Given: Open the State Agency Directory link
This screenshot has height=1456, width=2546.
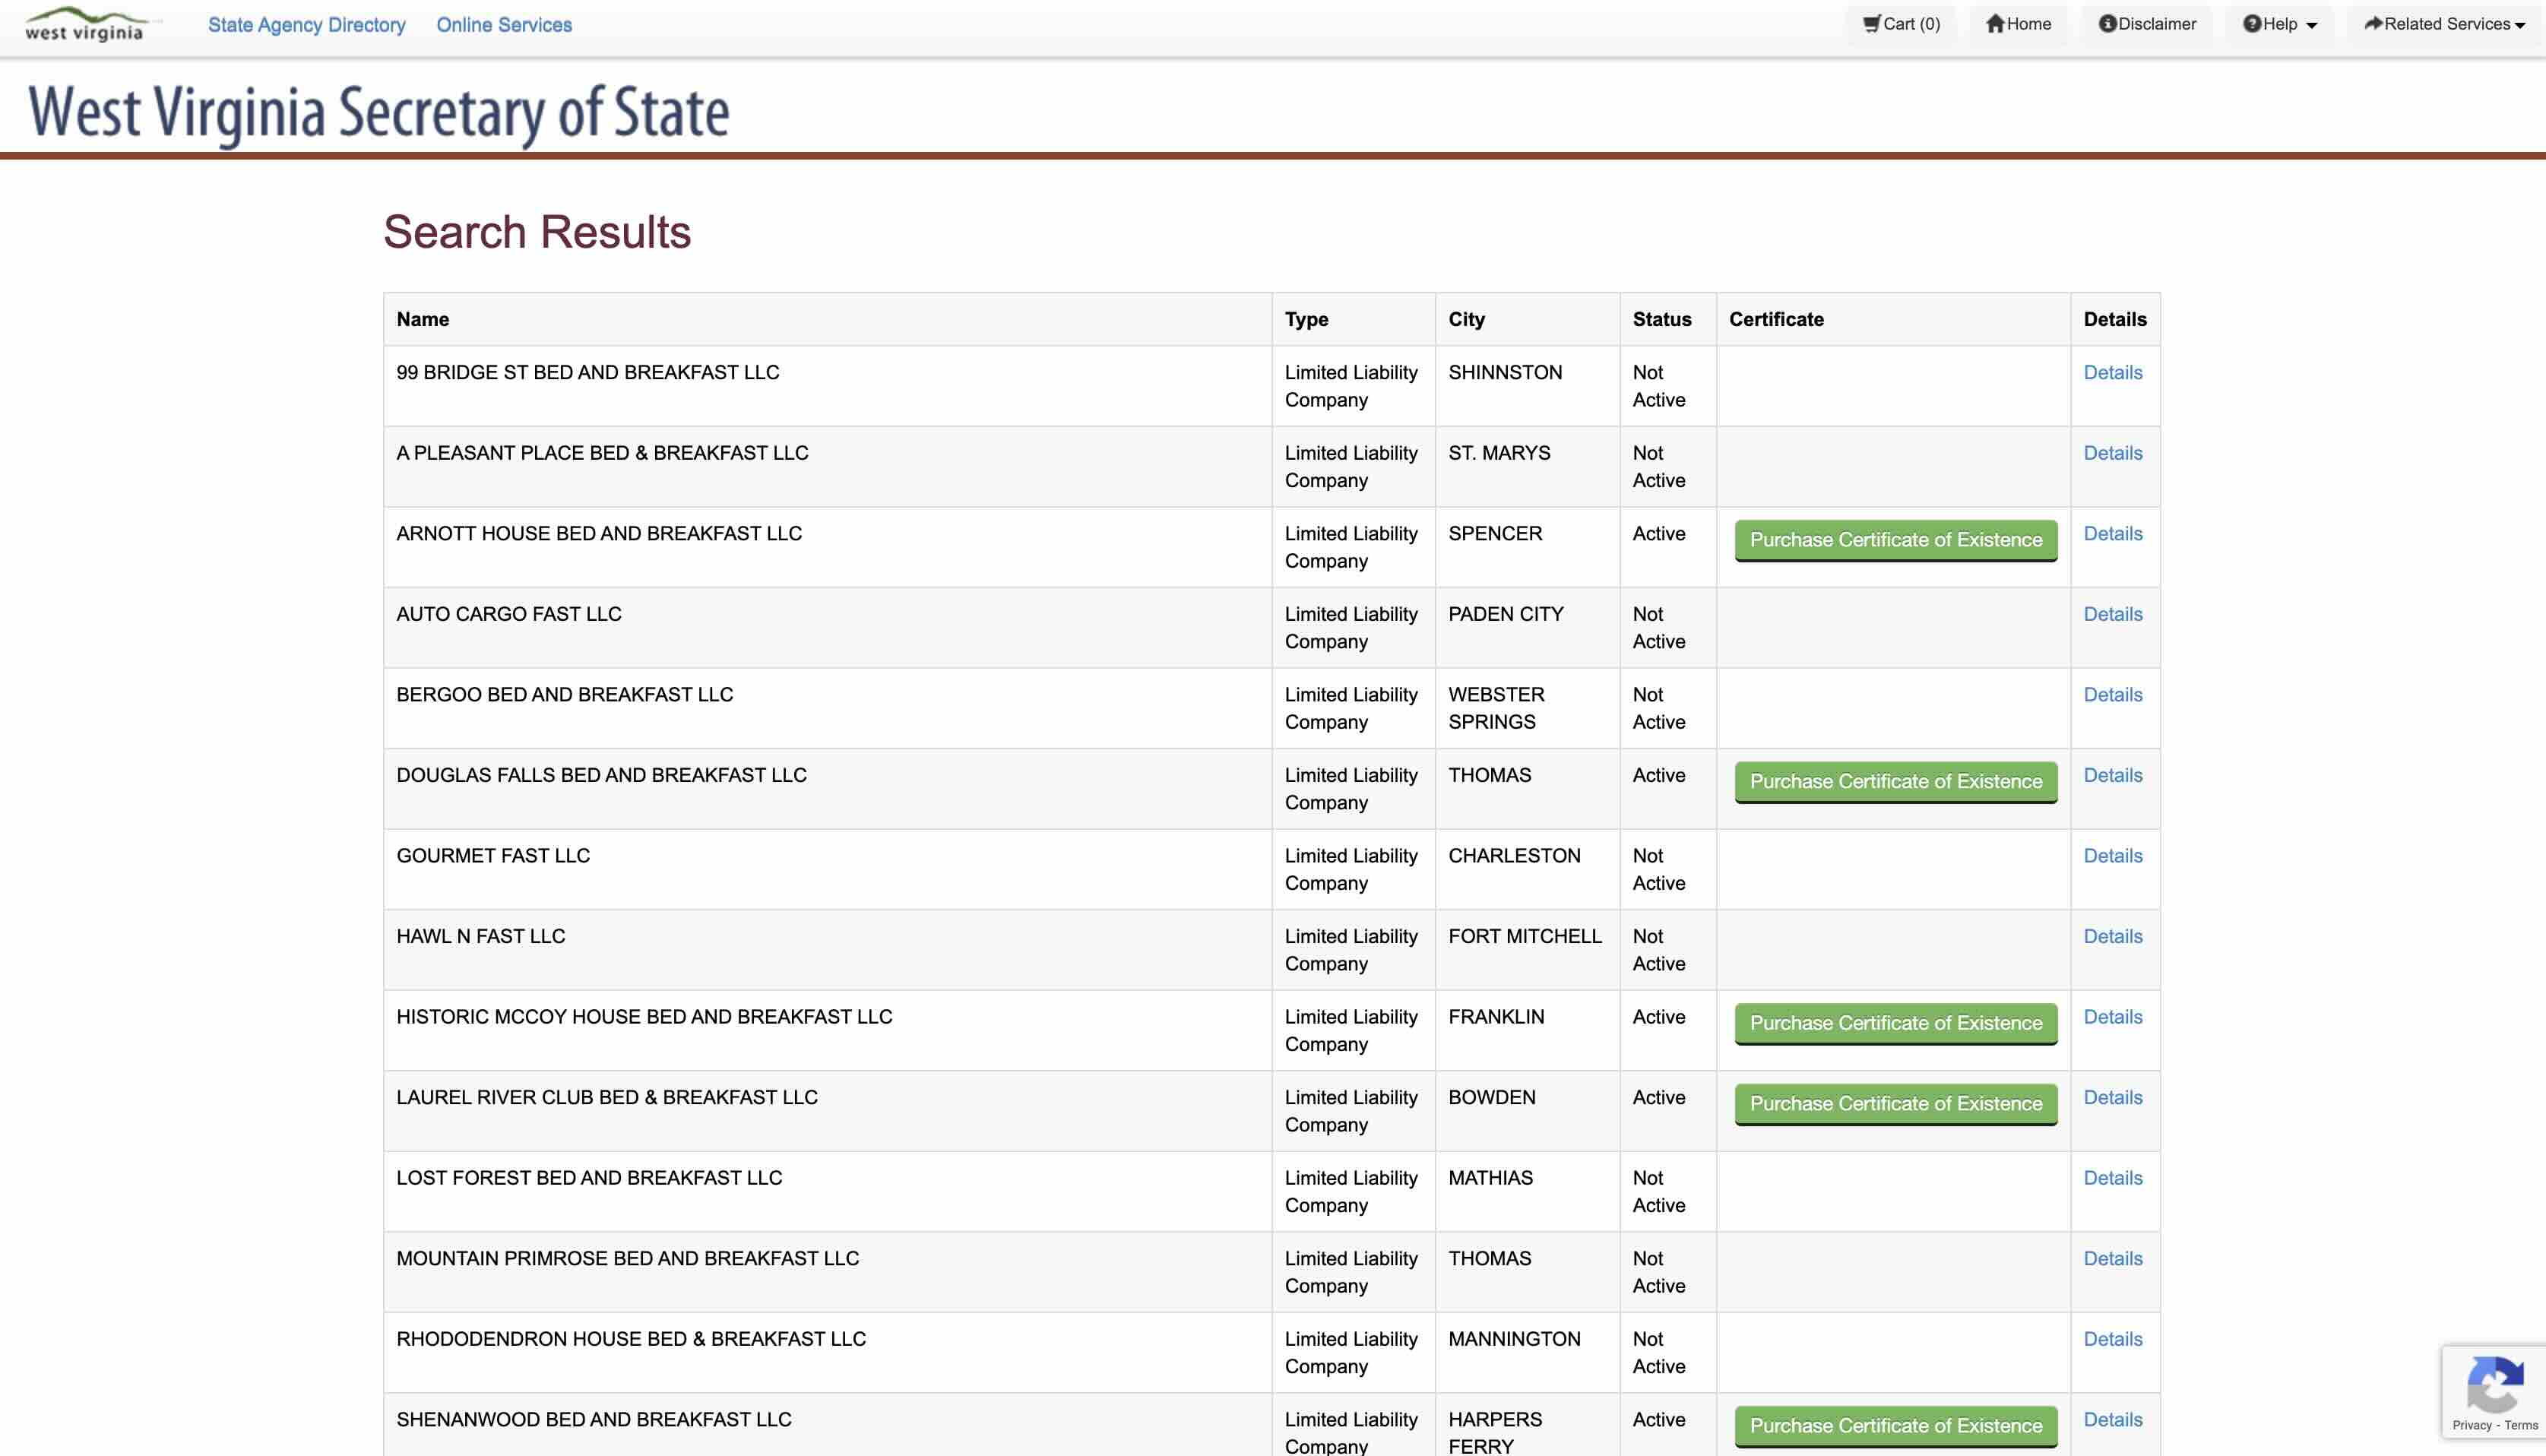Looking at the screenshot, I should [306, 25].
